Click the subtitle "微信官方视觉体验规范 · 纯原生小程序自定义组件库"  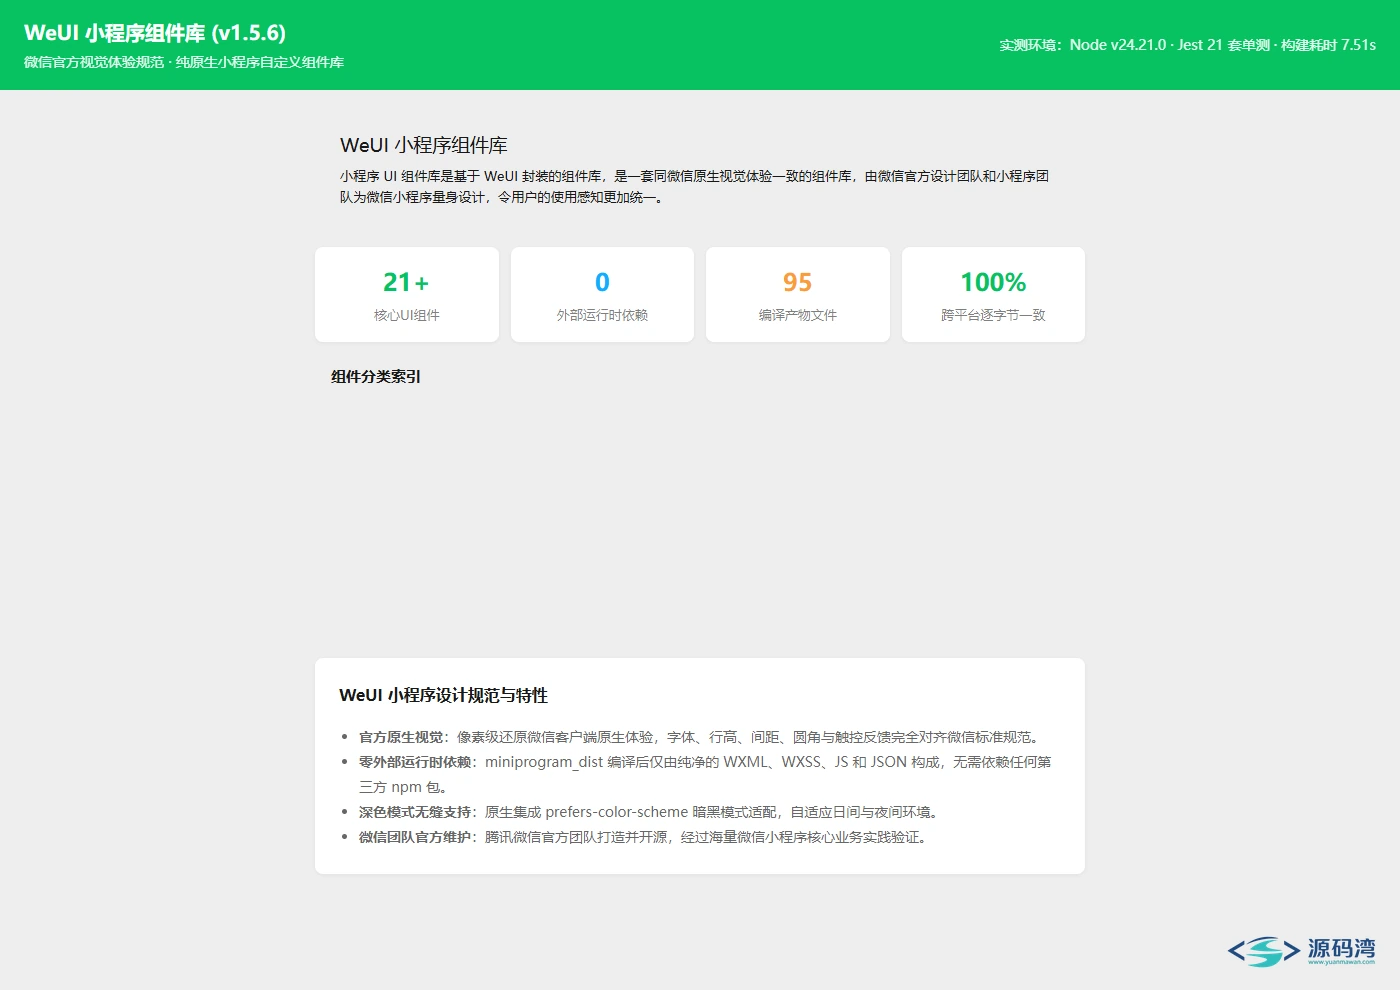[184, 62]
